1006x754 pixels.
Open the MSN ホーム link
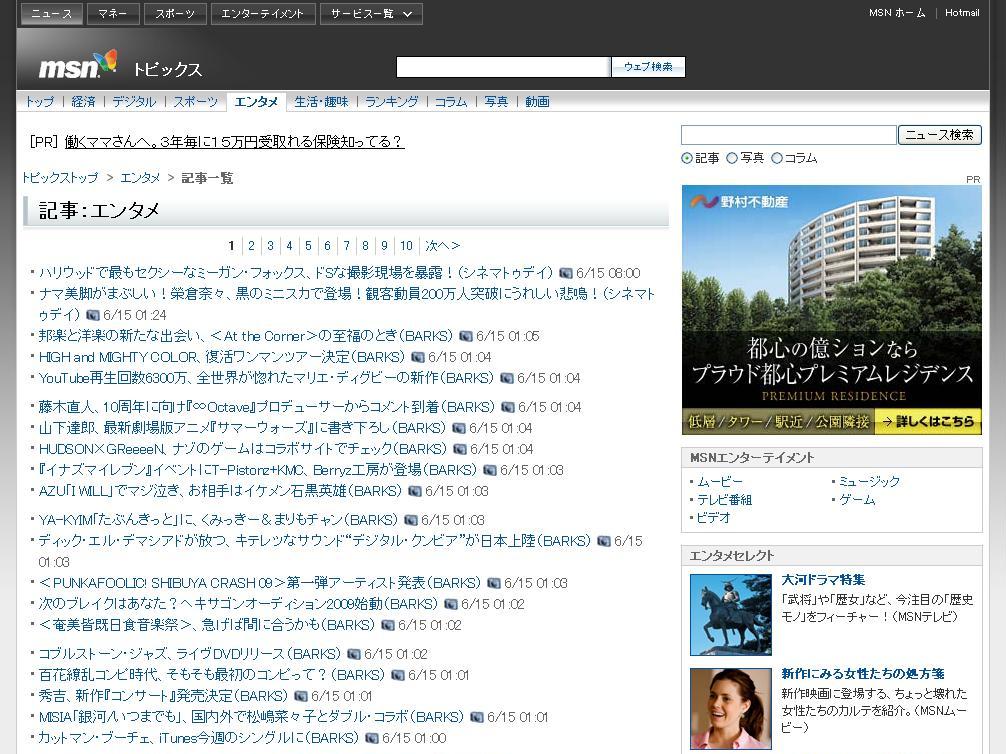[897, 13]
